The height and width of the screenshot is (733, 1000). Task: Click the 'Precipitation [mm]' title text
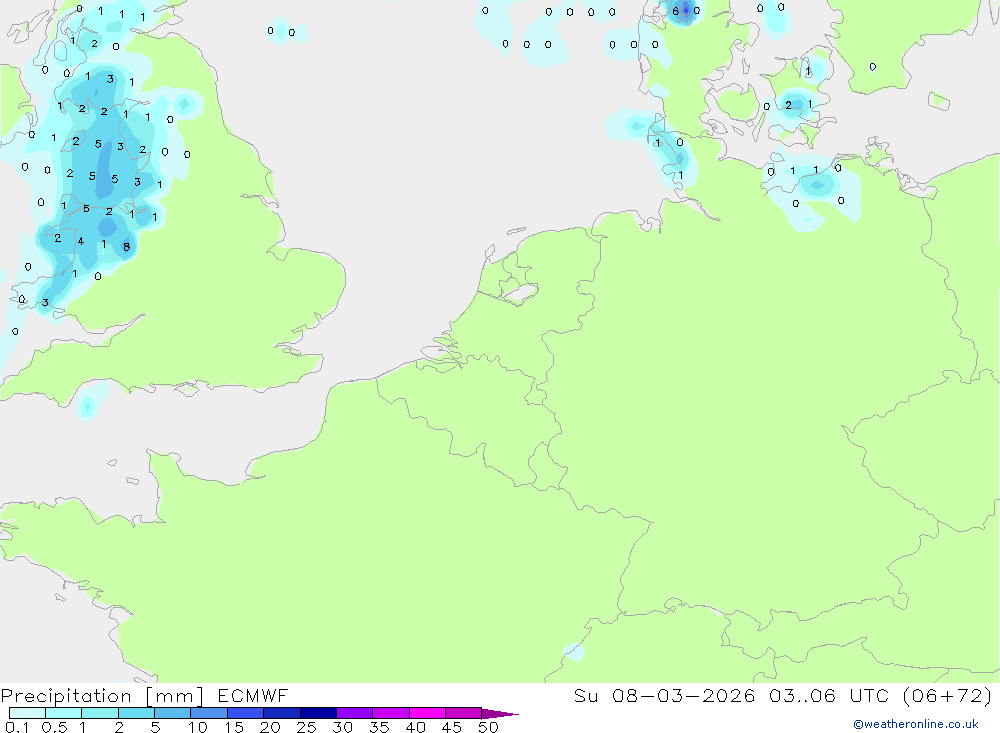coord(102,696)
